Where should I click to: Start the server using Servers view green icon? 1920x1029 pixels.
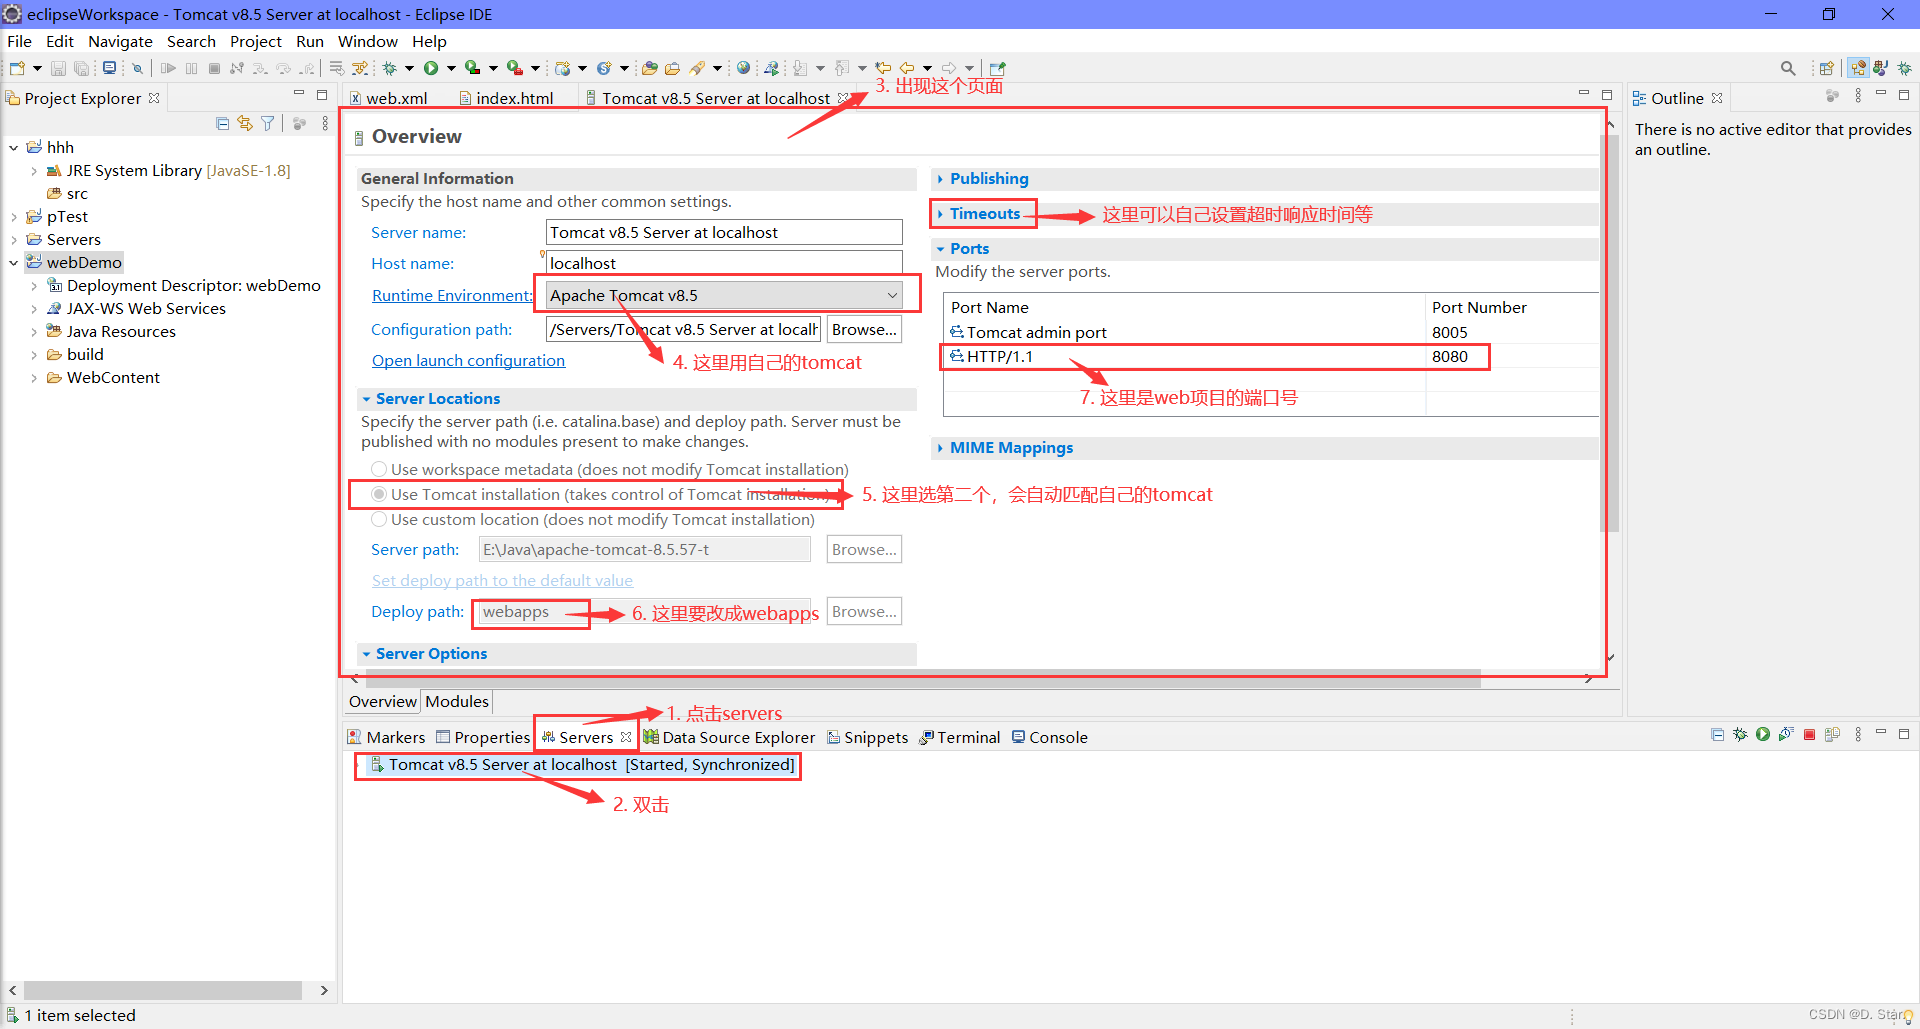1763,734
